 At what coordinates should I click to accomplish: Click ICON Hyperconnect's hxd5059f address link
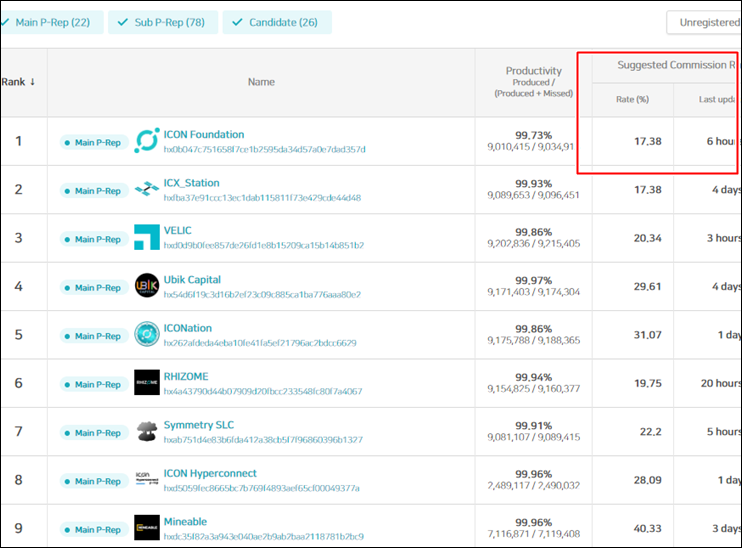[261, 488]
